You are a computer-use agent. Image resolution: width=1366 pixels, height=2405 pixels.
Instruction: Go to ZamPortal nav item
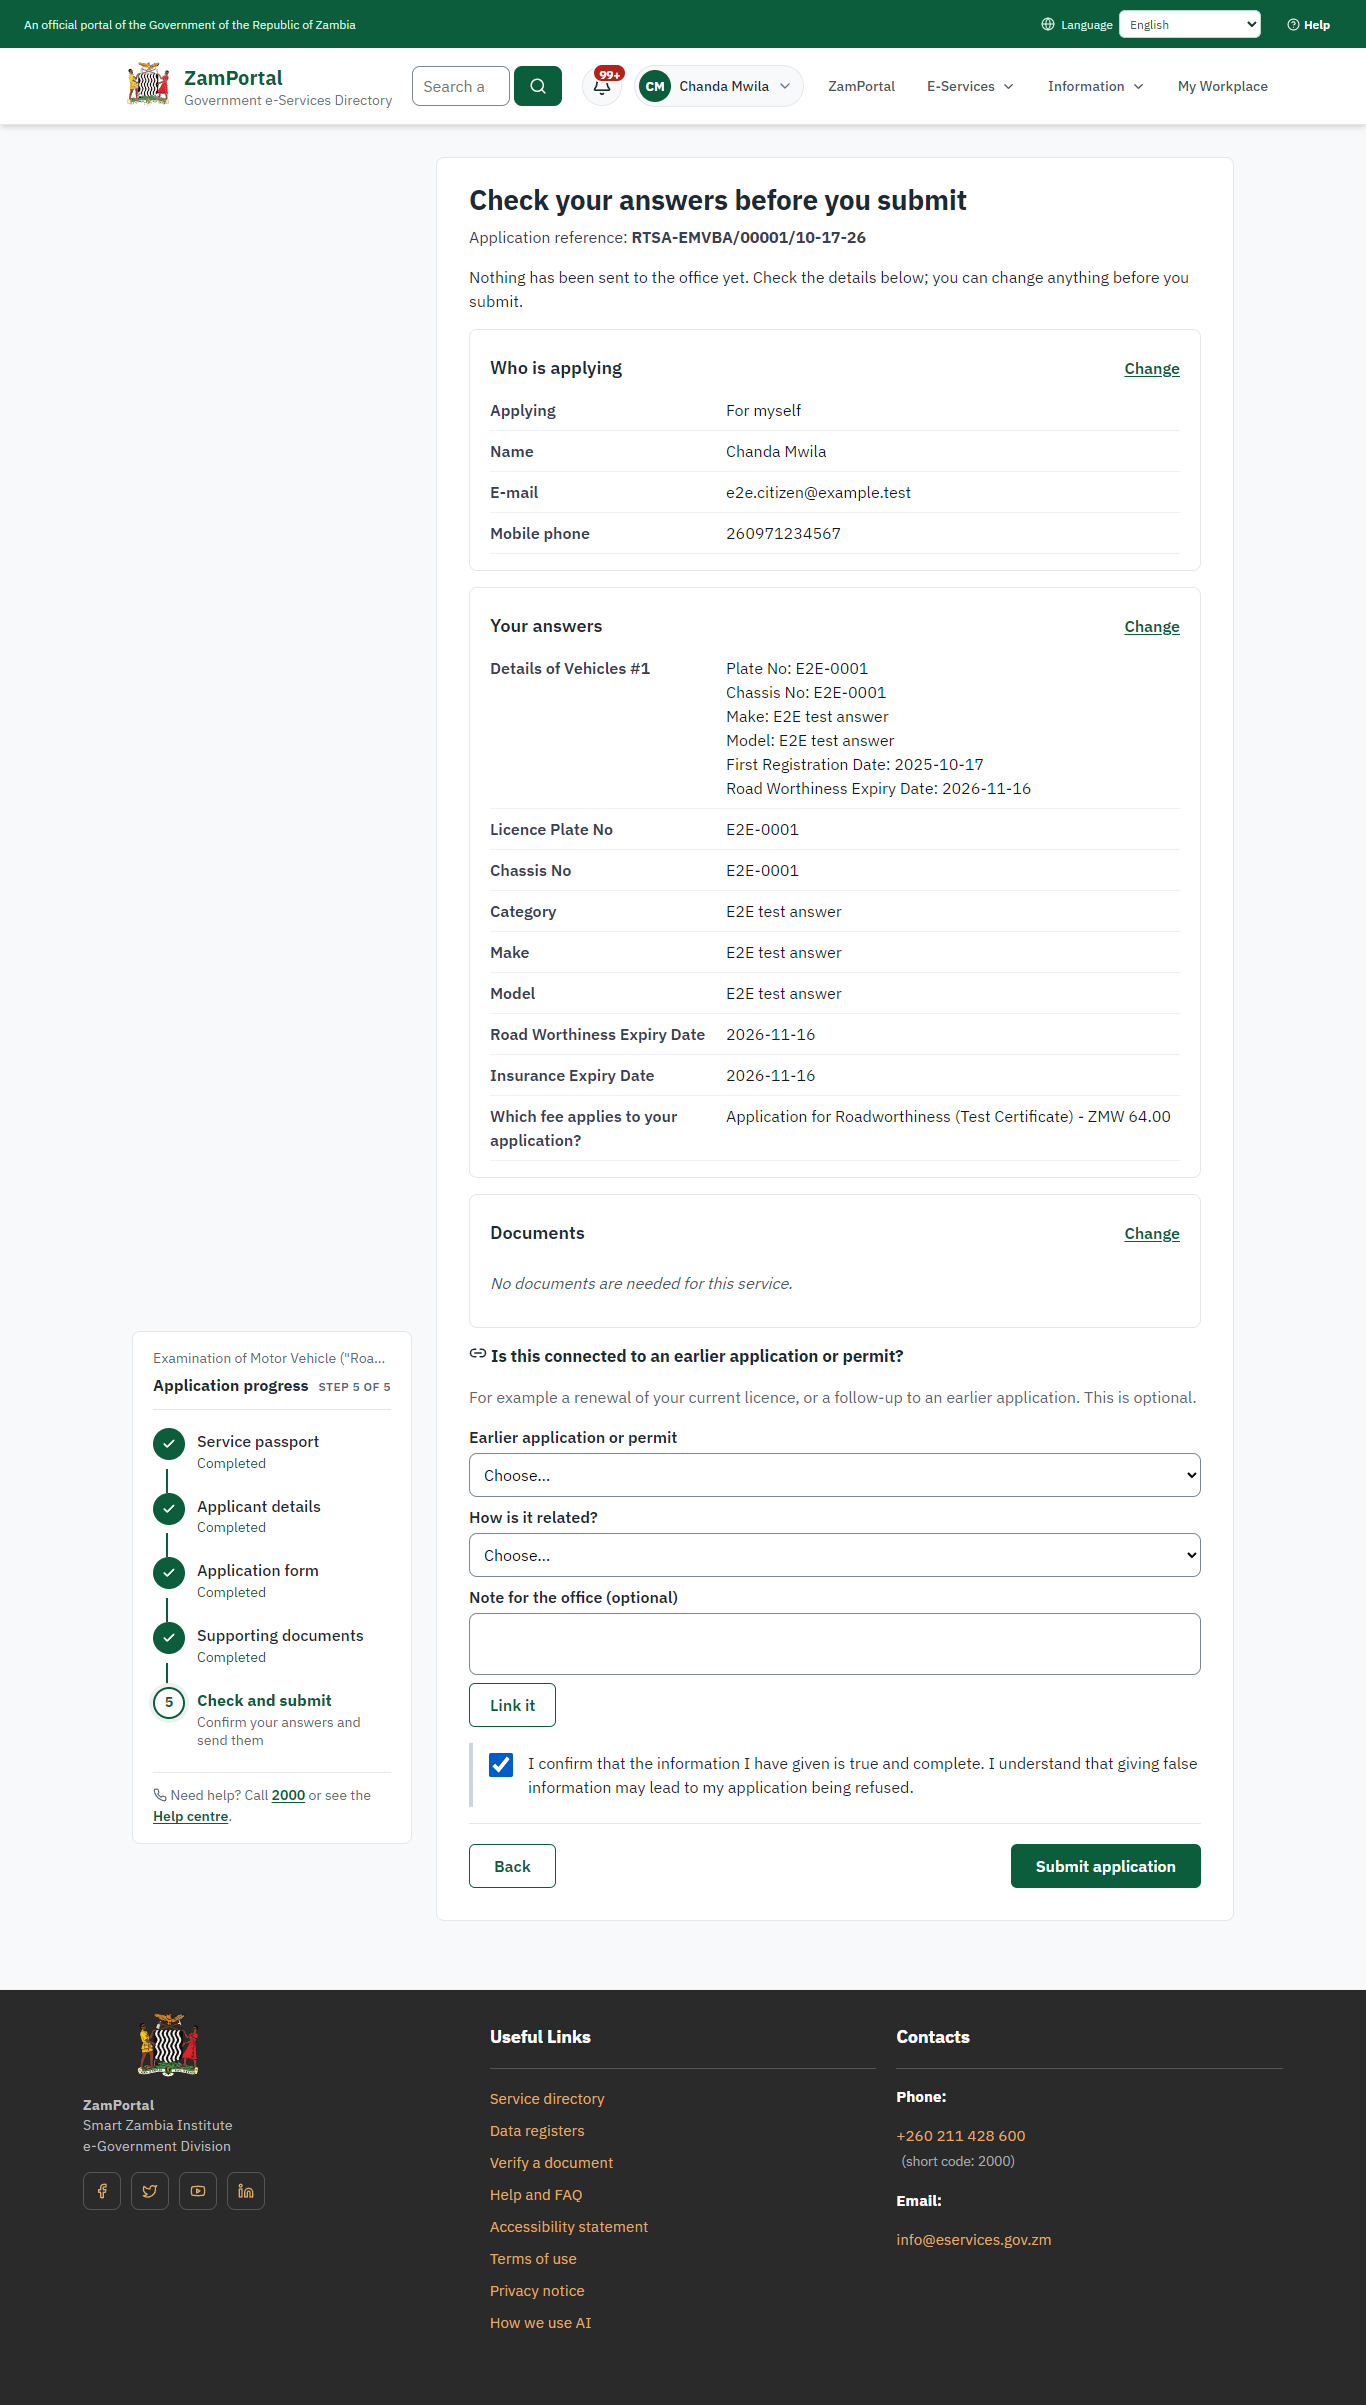click(861, 86)
